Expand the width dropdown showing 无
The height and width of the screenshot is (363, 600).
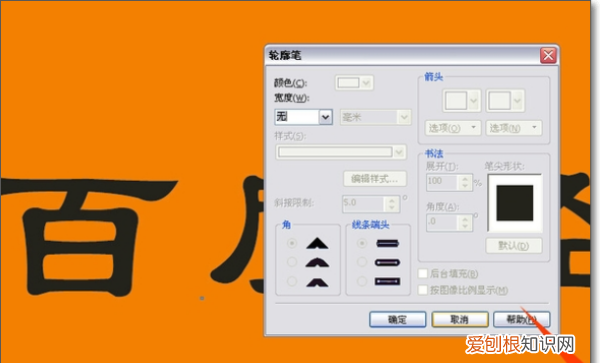coord(326,117)
